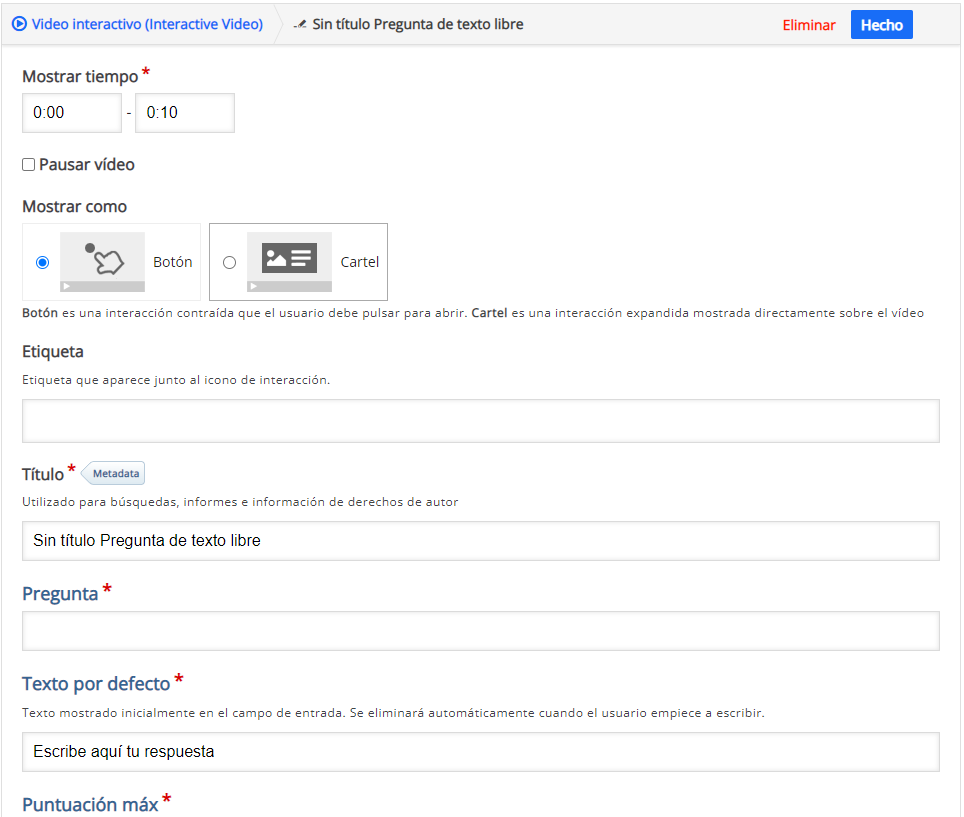The width and height of the screenshot is (964, 817).
Task: Focus the empty Etiqueta input field
Action: click(x=480, y=421)
